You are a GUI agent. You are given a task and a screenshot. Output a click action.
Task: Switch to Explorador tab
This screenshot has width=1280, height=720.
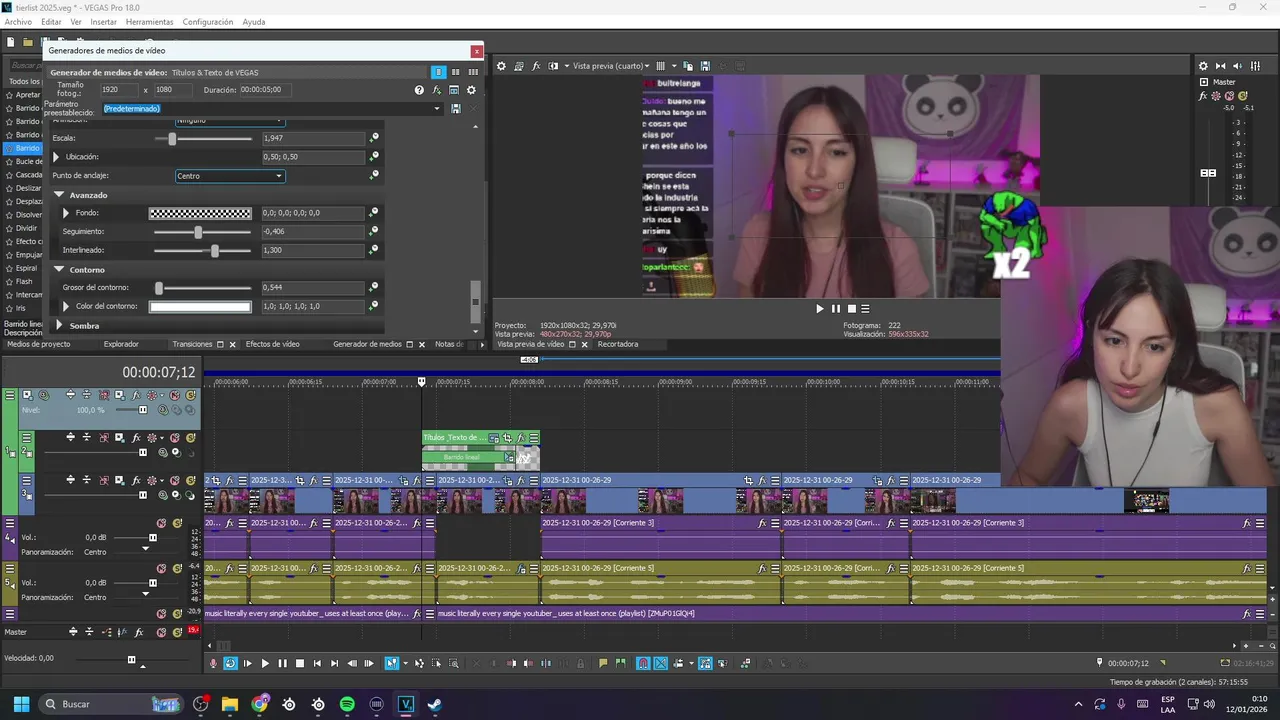pos(121,344)
